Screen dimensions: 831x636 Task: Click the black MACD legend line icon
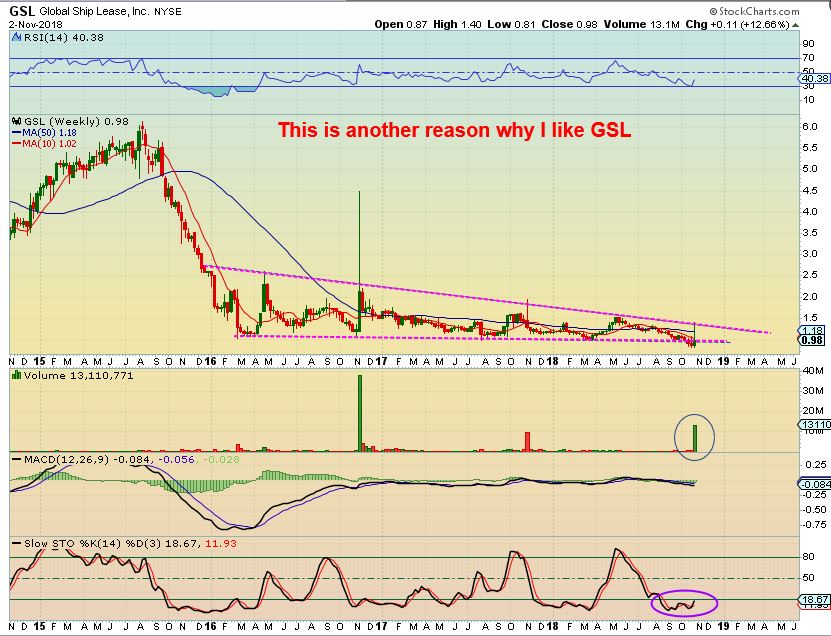point(16,460)
